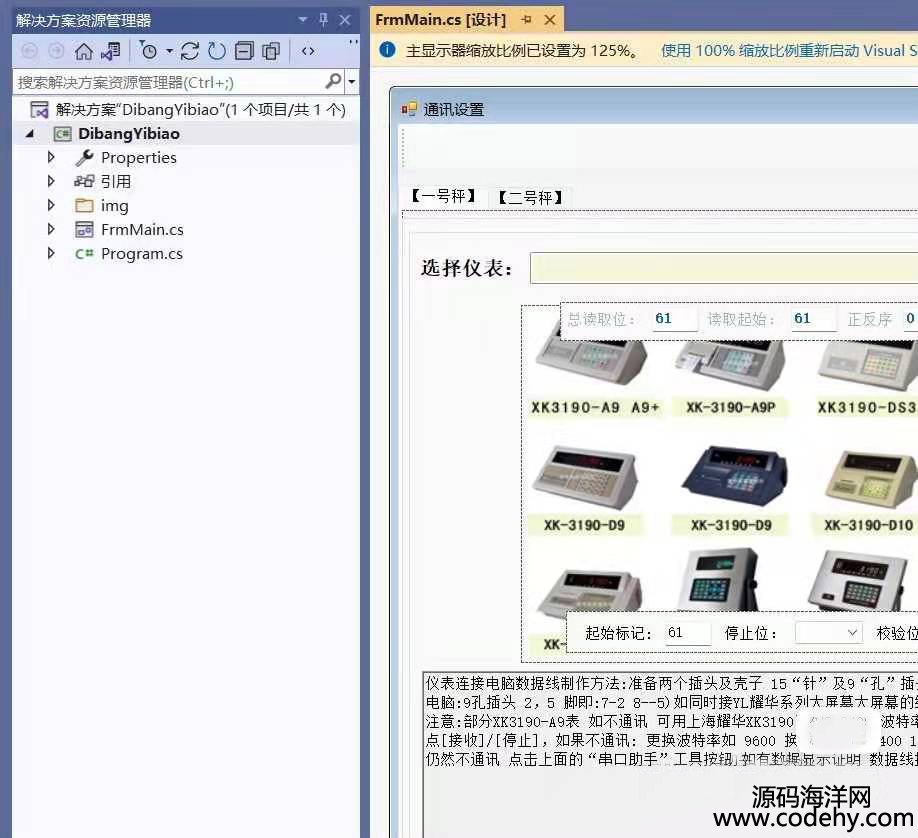Collapse the DibangYibiao project node arrow
918x838 pixels.
(30, 134)
